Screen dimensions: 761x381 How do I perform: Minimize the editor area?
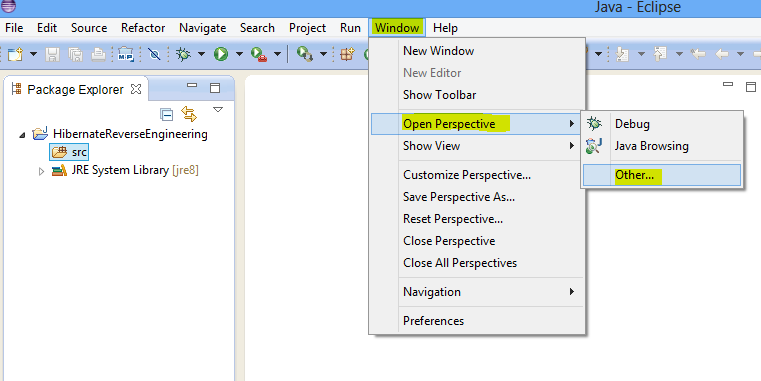pyautogui.click(x=728, y=84)
